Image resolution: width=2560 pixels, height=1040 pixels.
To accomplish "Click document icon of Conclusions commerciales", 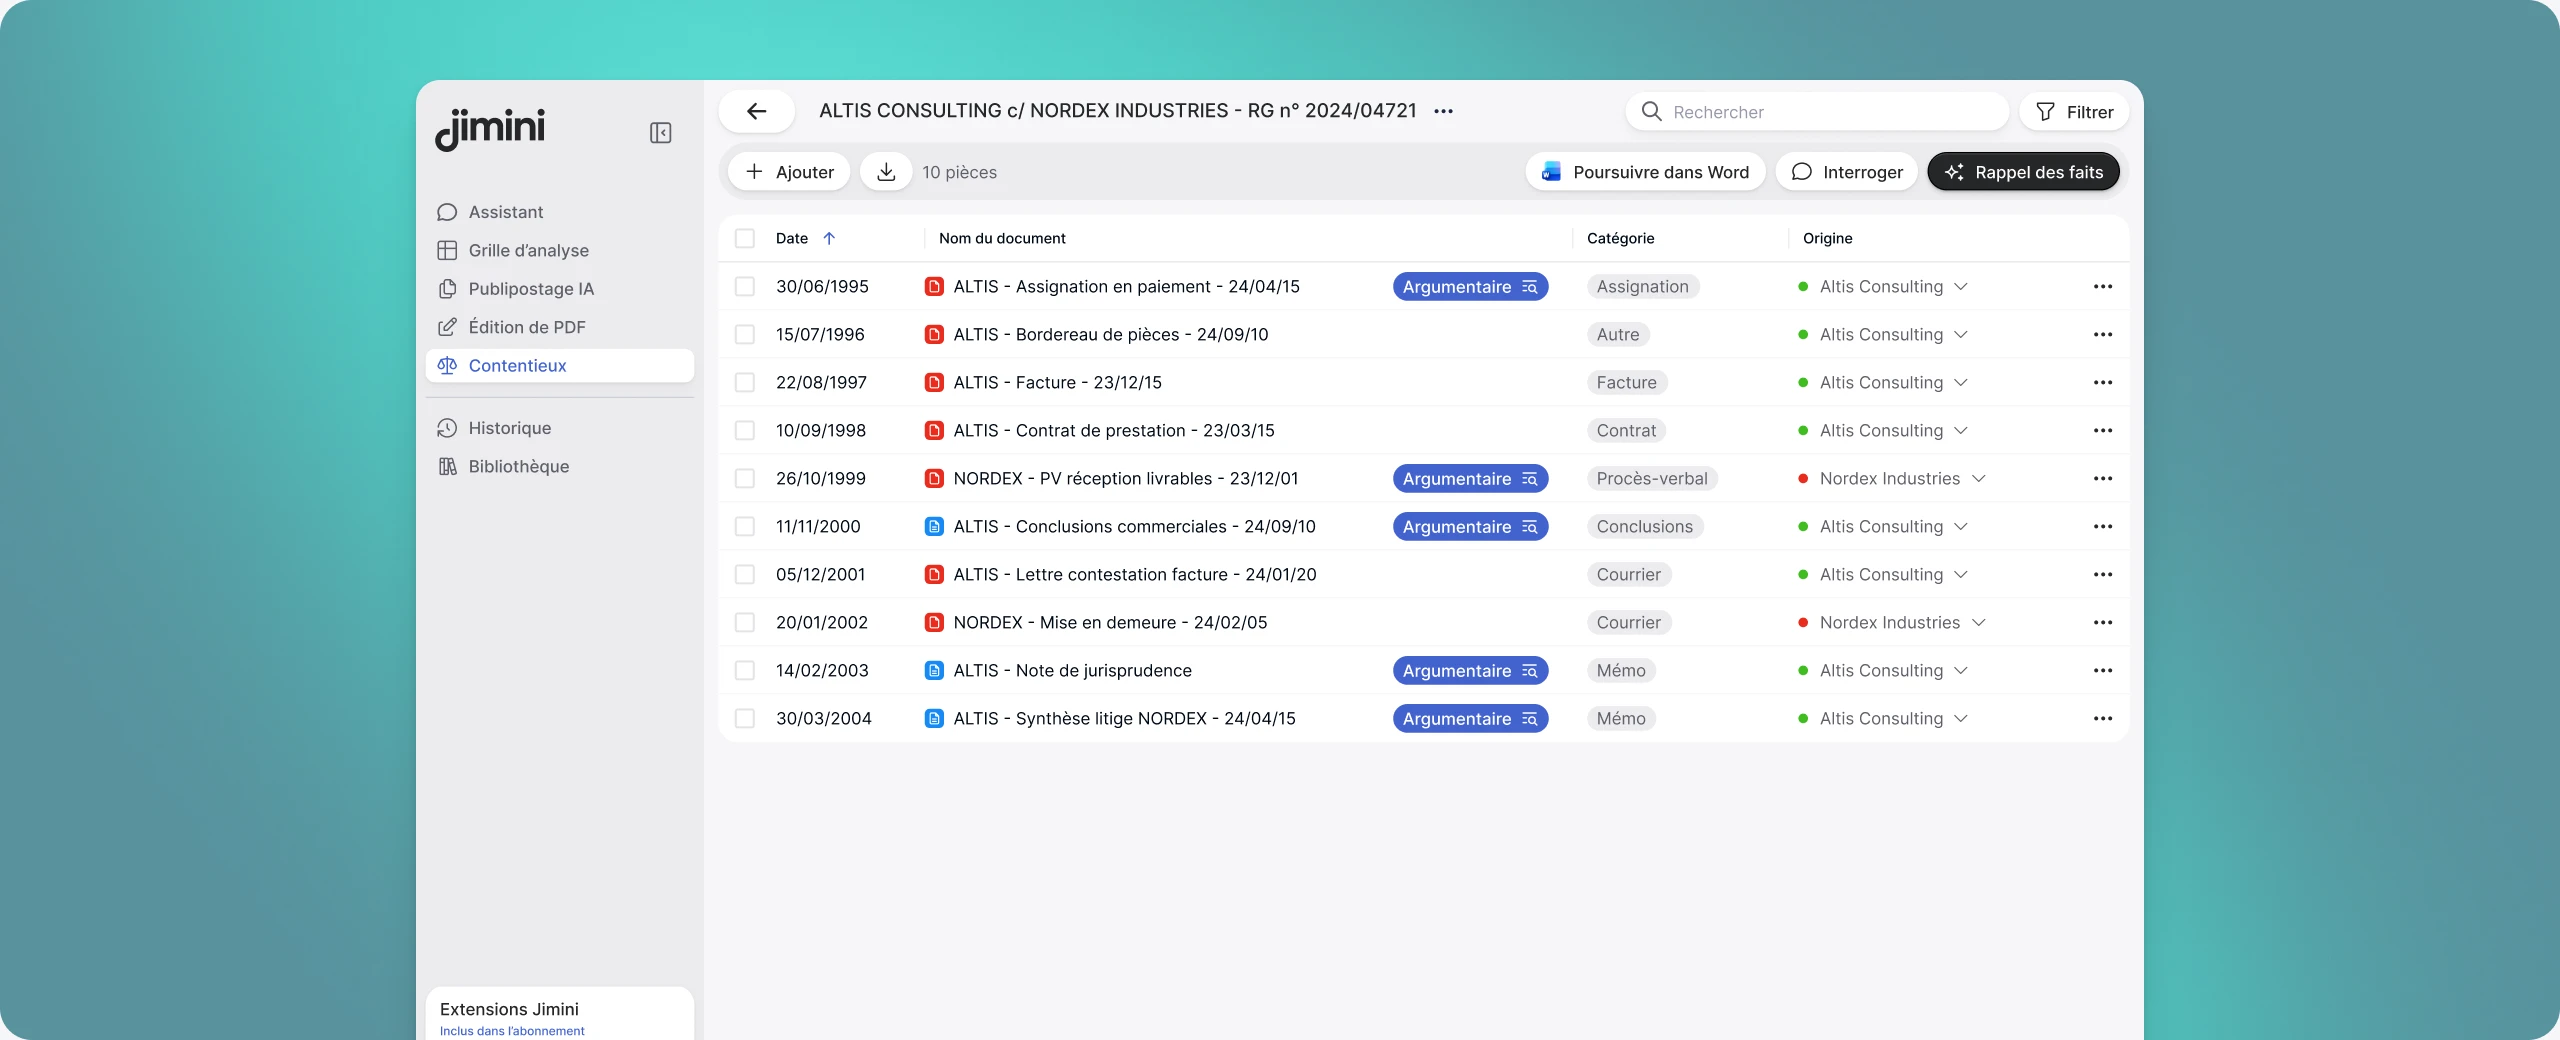I will pos(934,527).
